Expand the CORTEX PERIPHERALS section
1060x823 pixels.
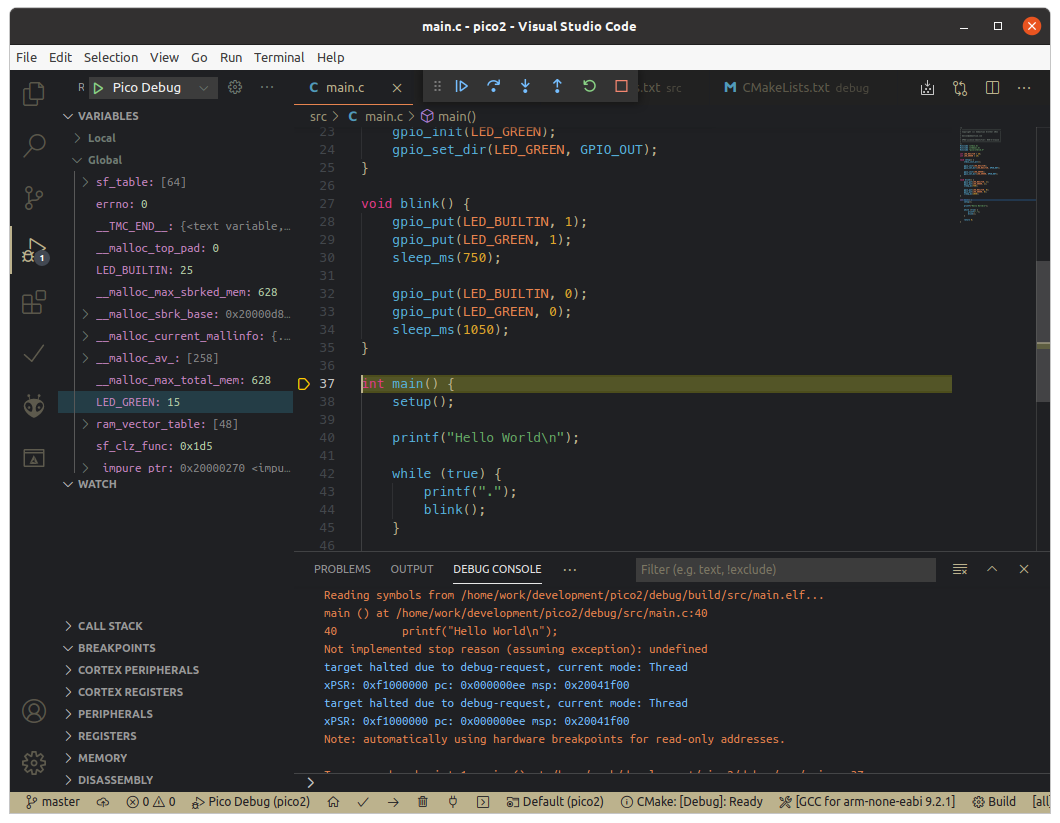138,670
